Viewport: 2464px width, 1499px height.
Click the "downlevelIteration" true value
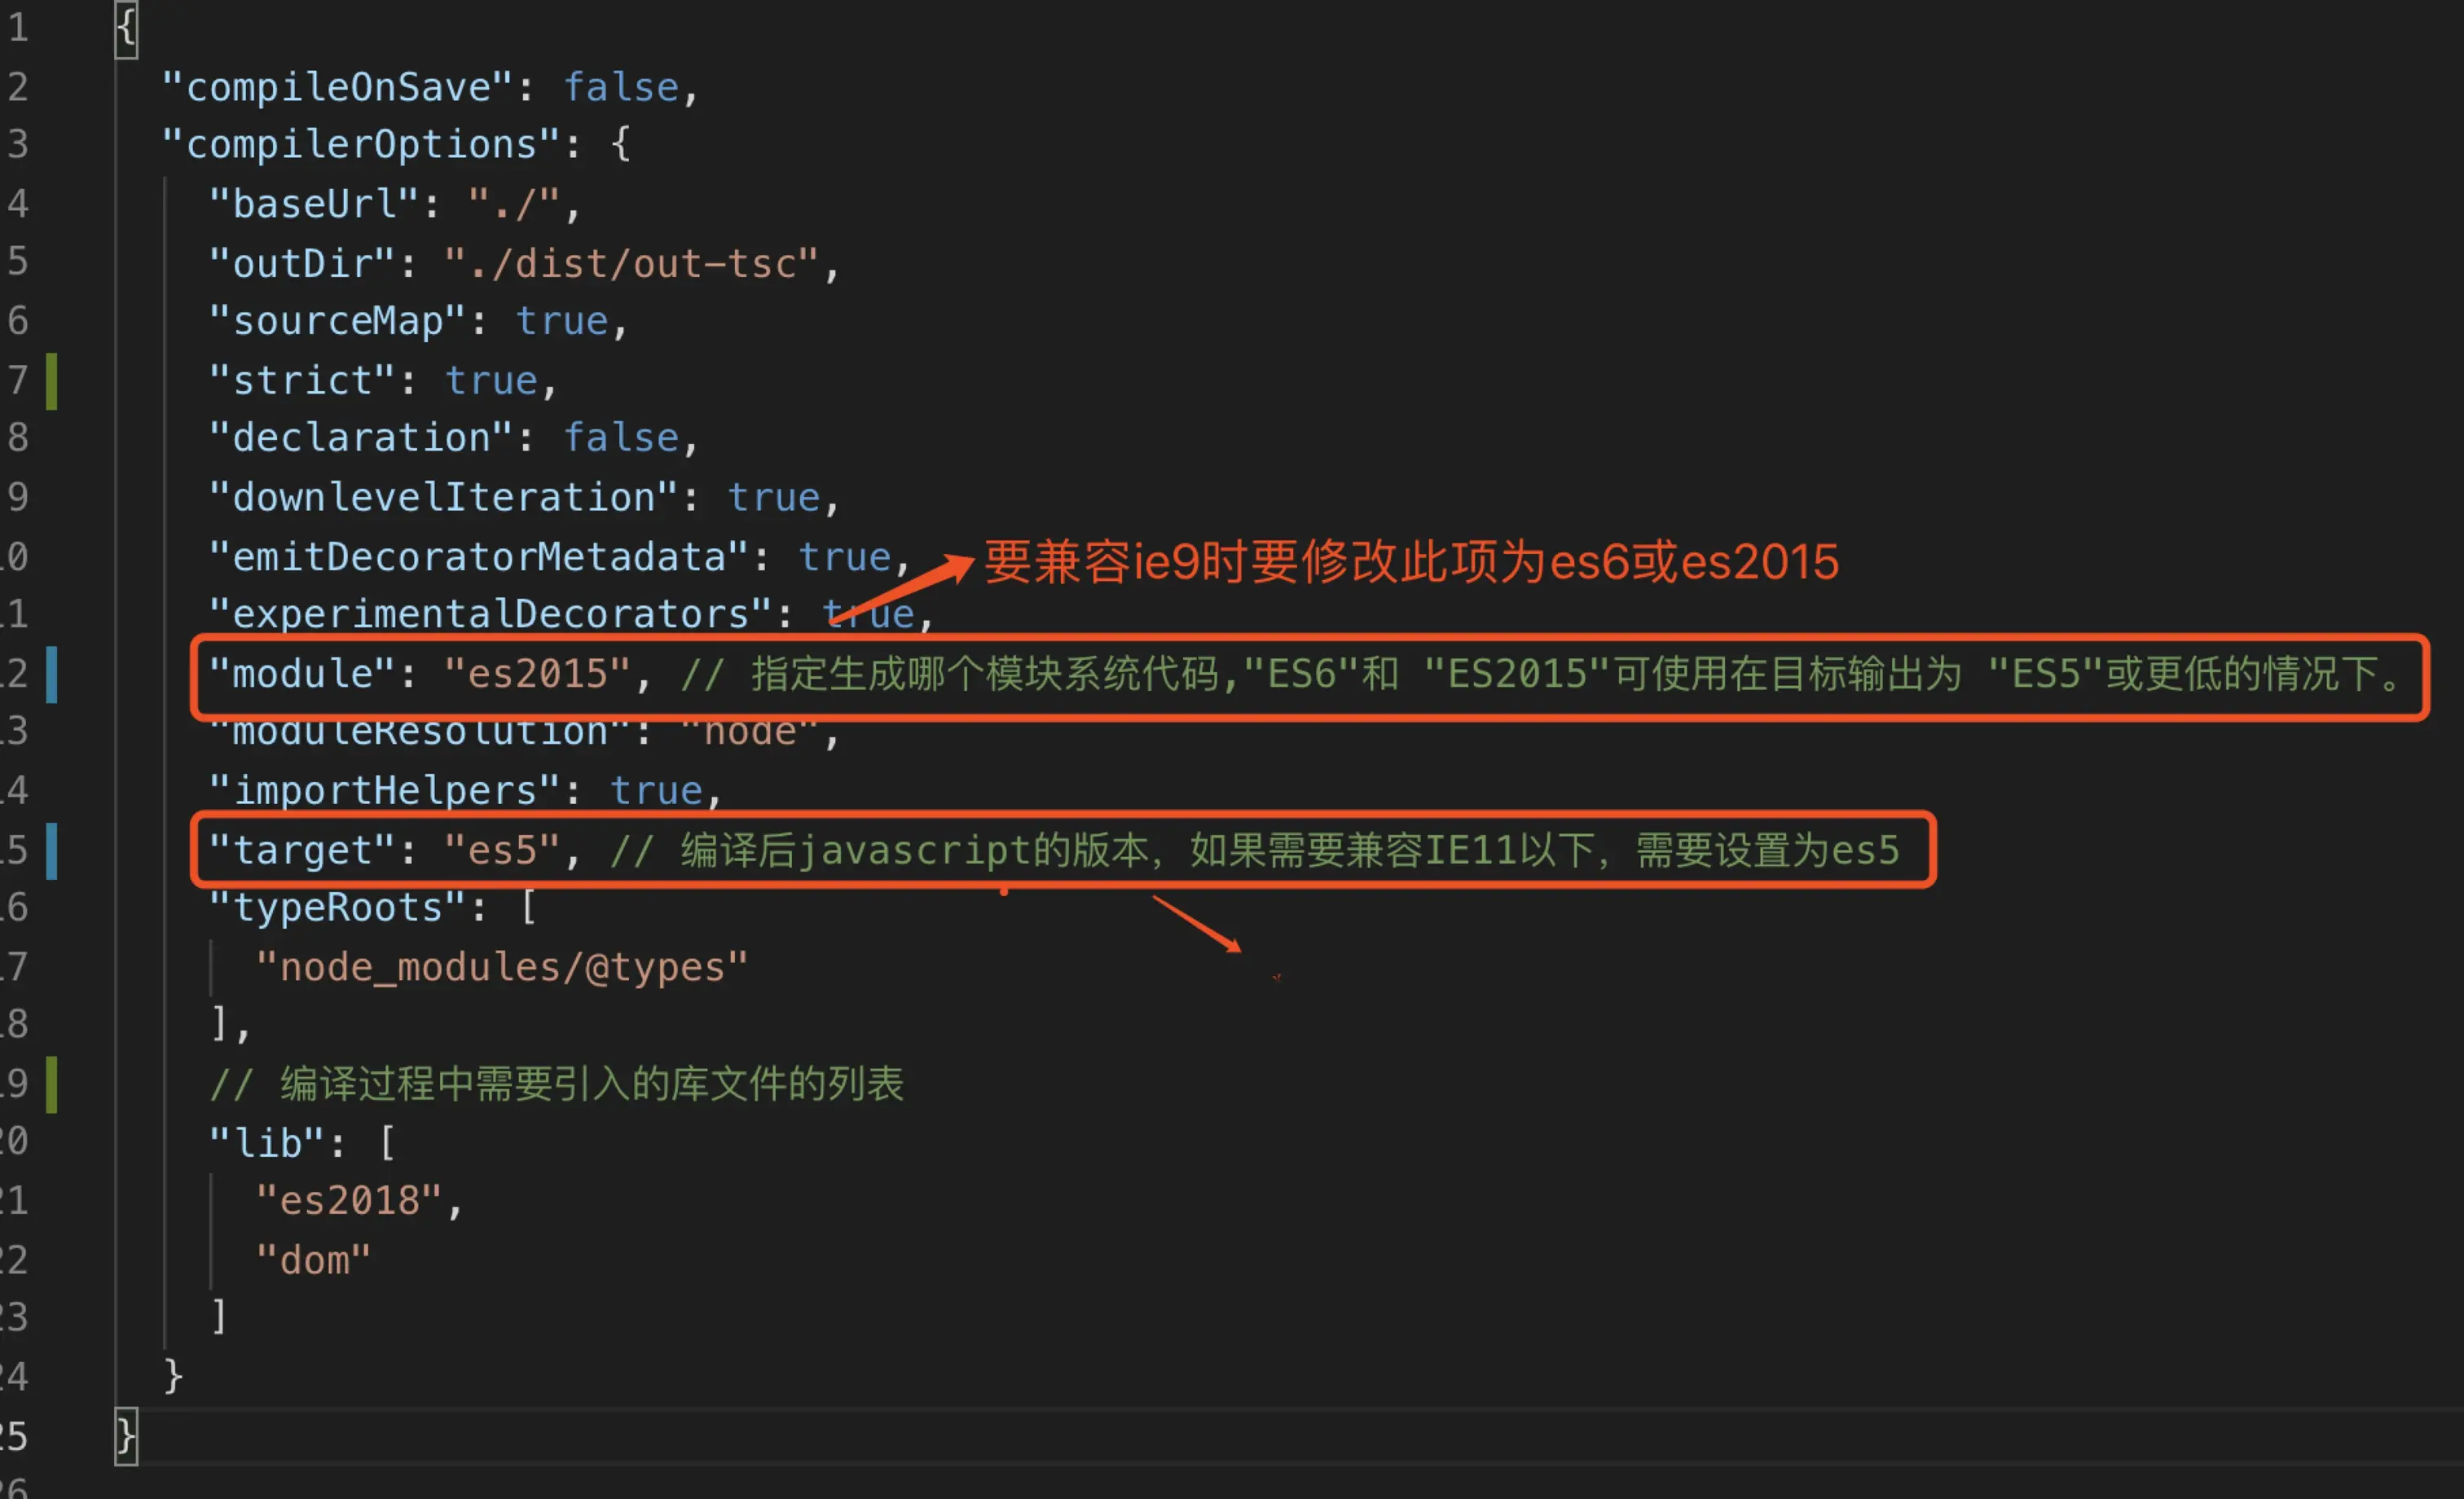(x=773, y=498)
